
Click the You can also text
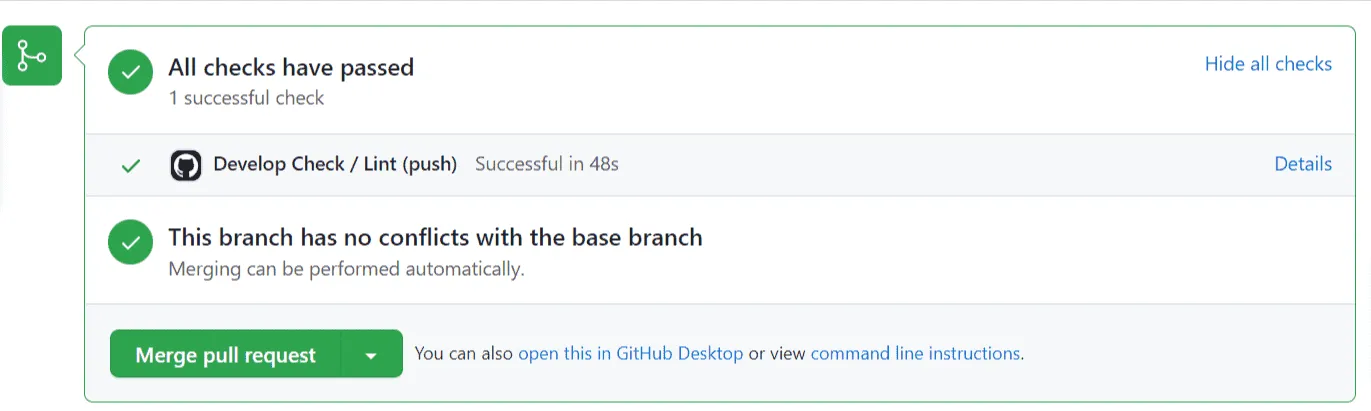coord(464,354)
